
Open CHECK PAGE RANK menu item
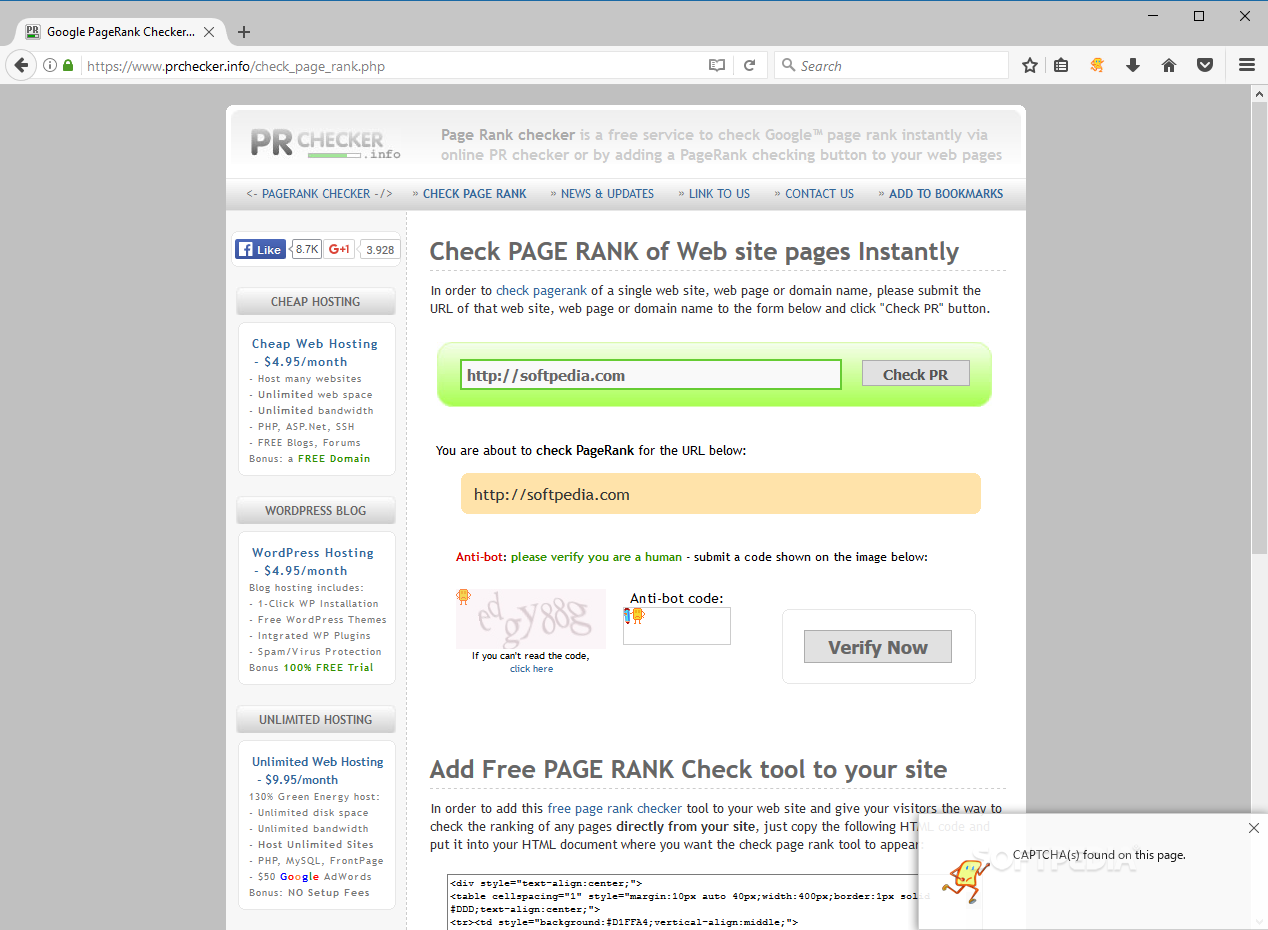tap(474, 194)
